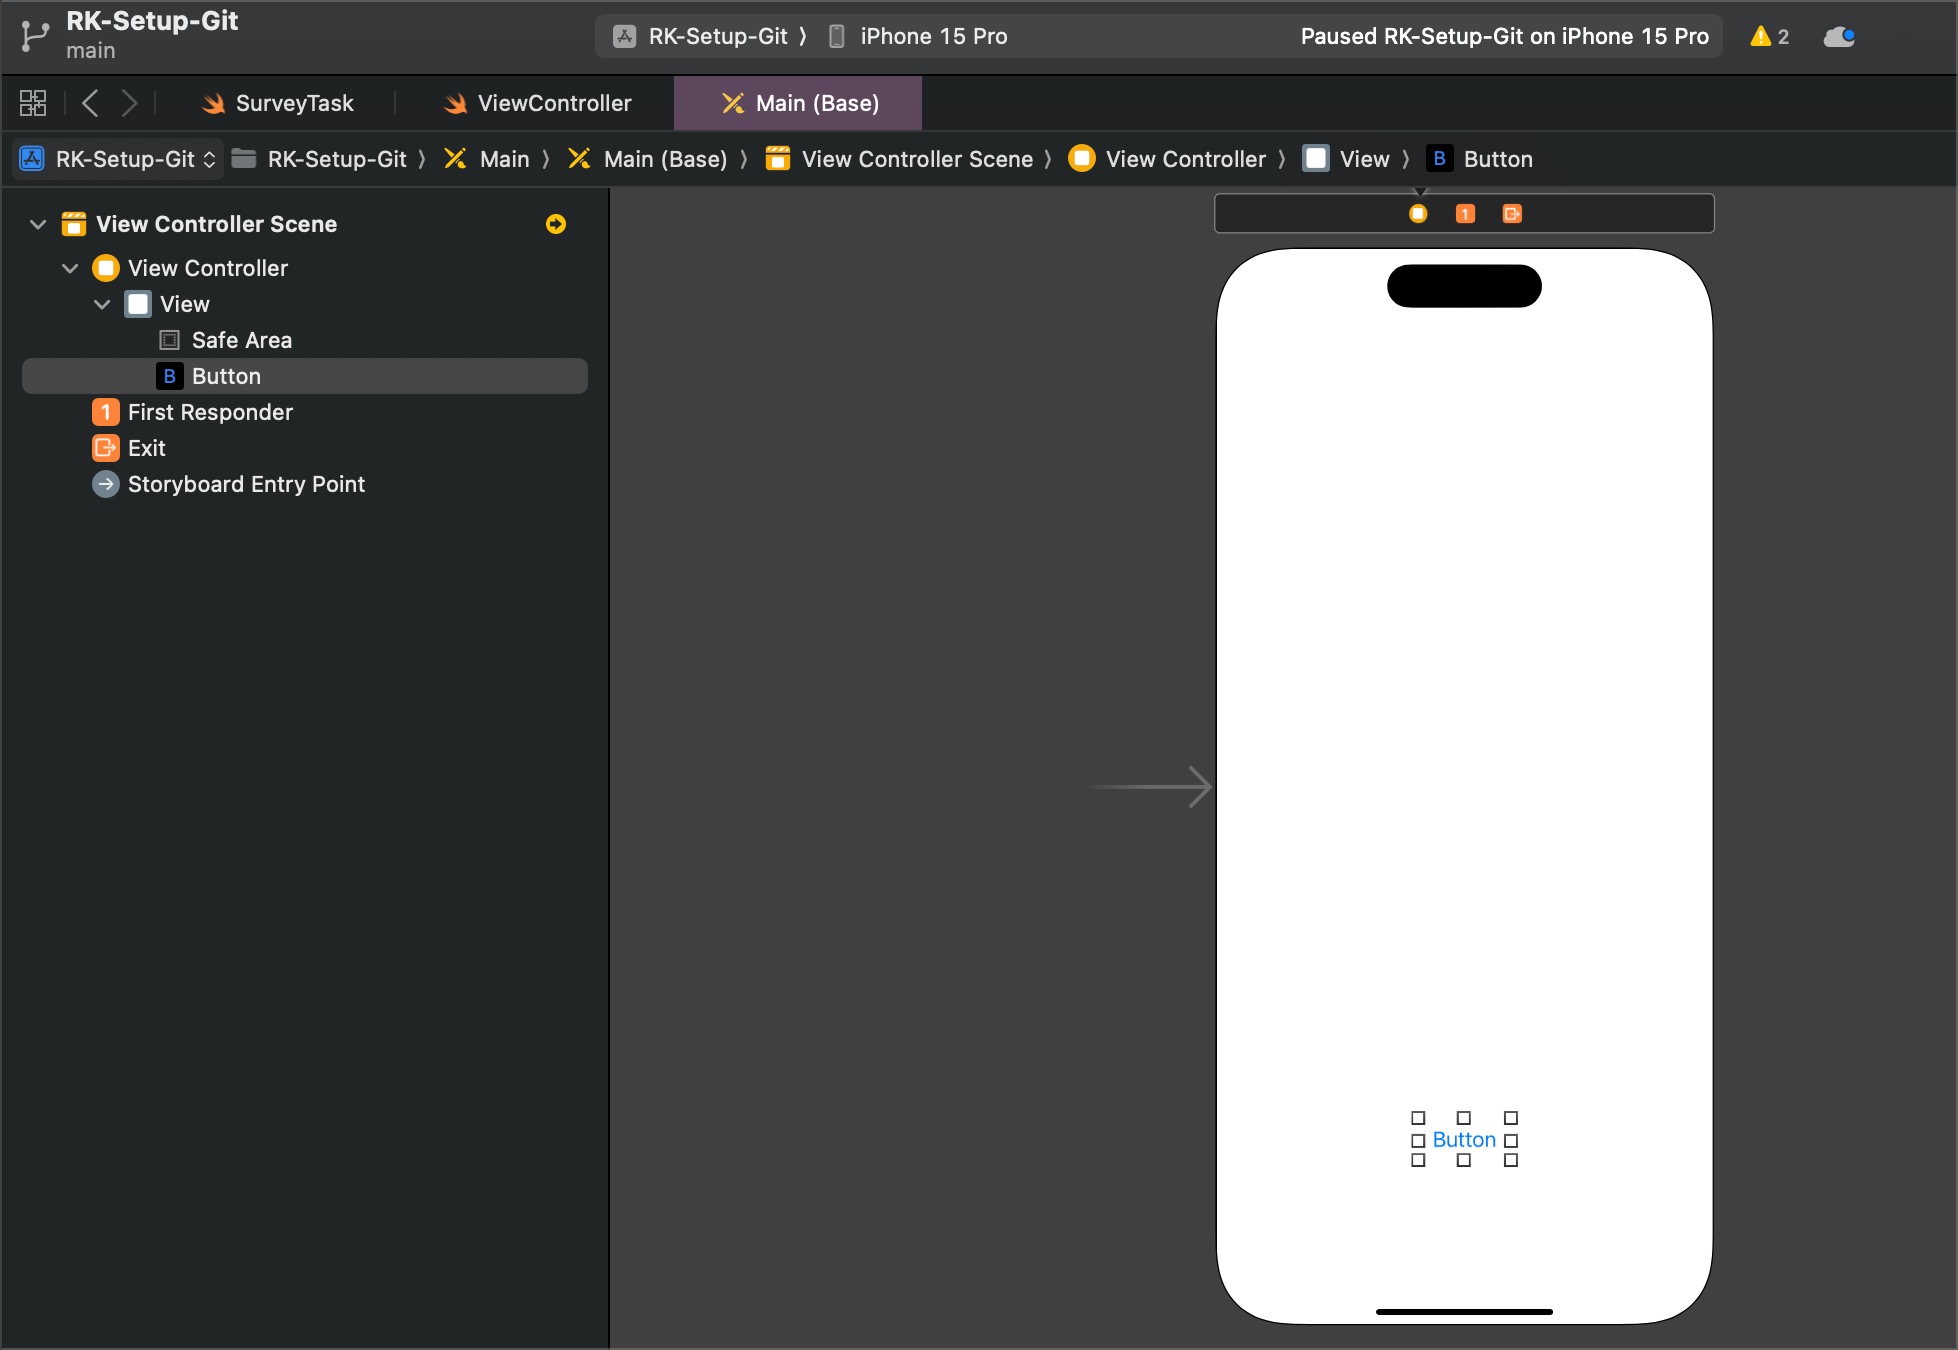Select the First Responder icon
This screenshot has width=1958, height=1350.
tap(106, 411)
